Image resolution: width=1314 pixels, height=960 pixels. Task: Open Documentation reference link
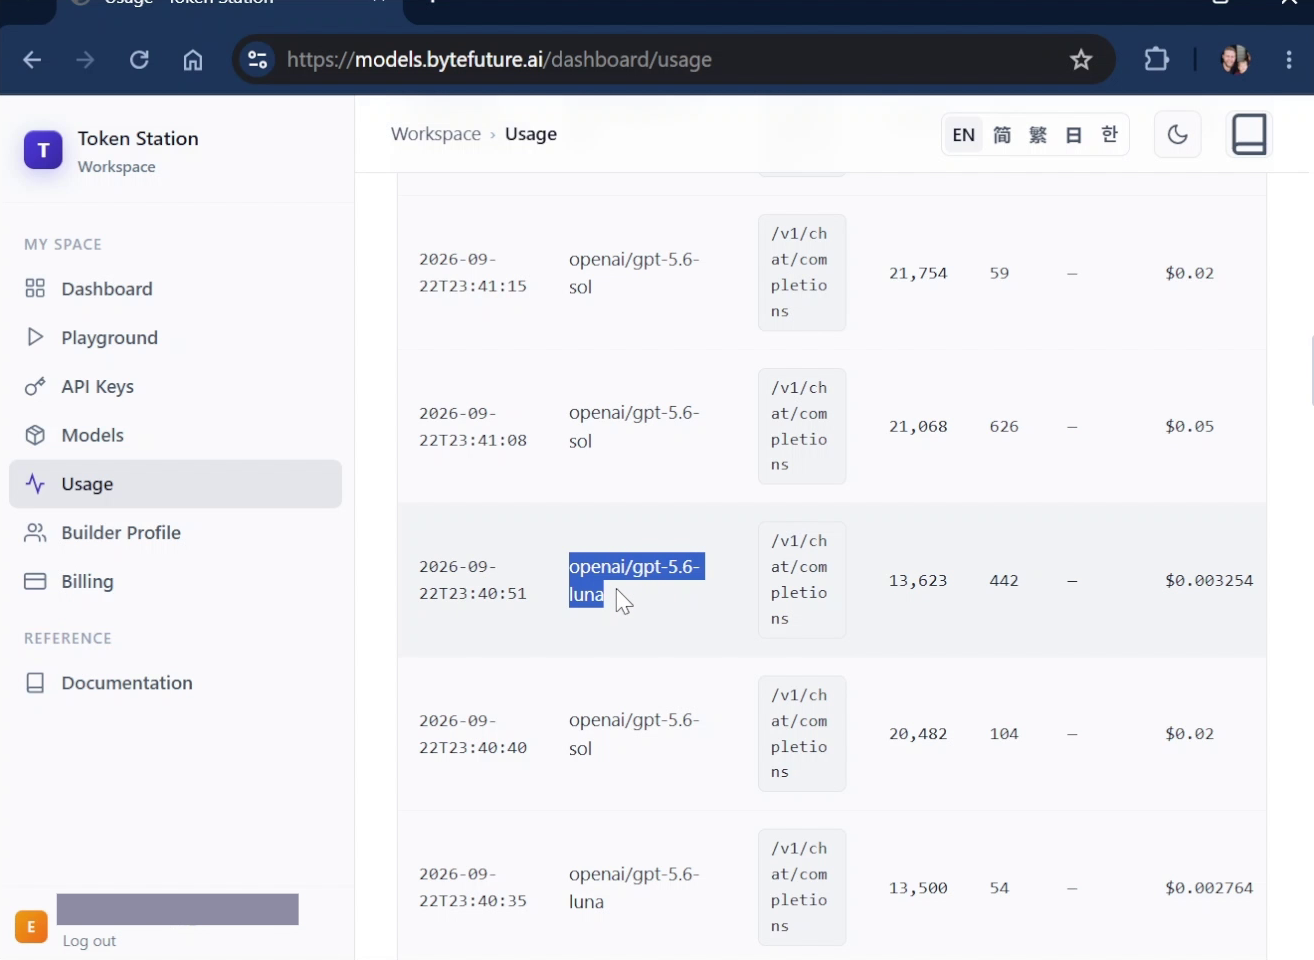click(x=175, y=683)
